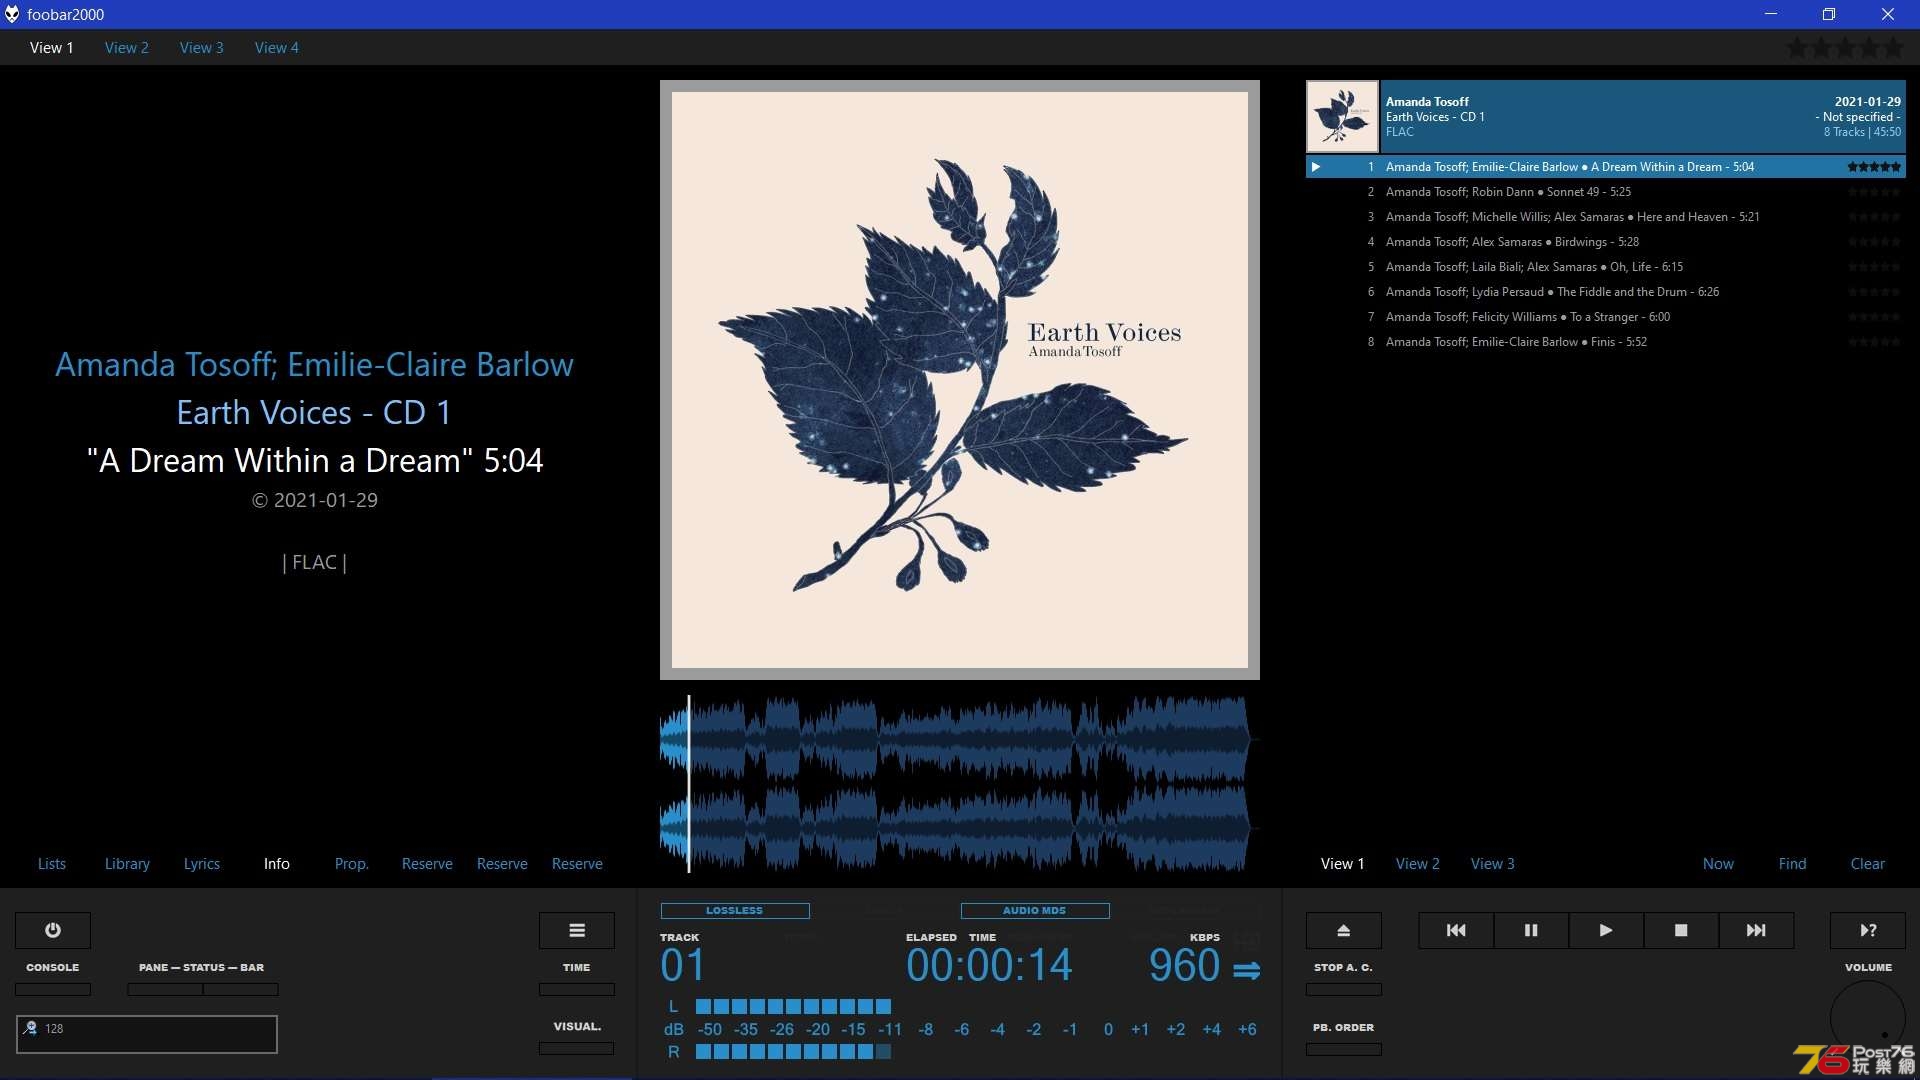Click the Find link in playlist pane
This screenshot has width=1920, height=1080.
1793,863
